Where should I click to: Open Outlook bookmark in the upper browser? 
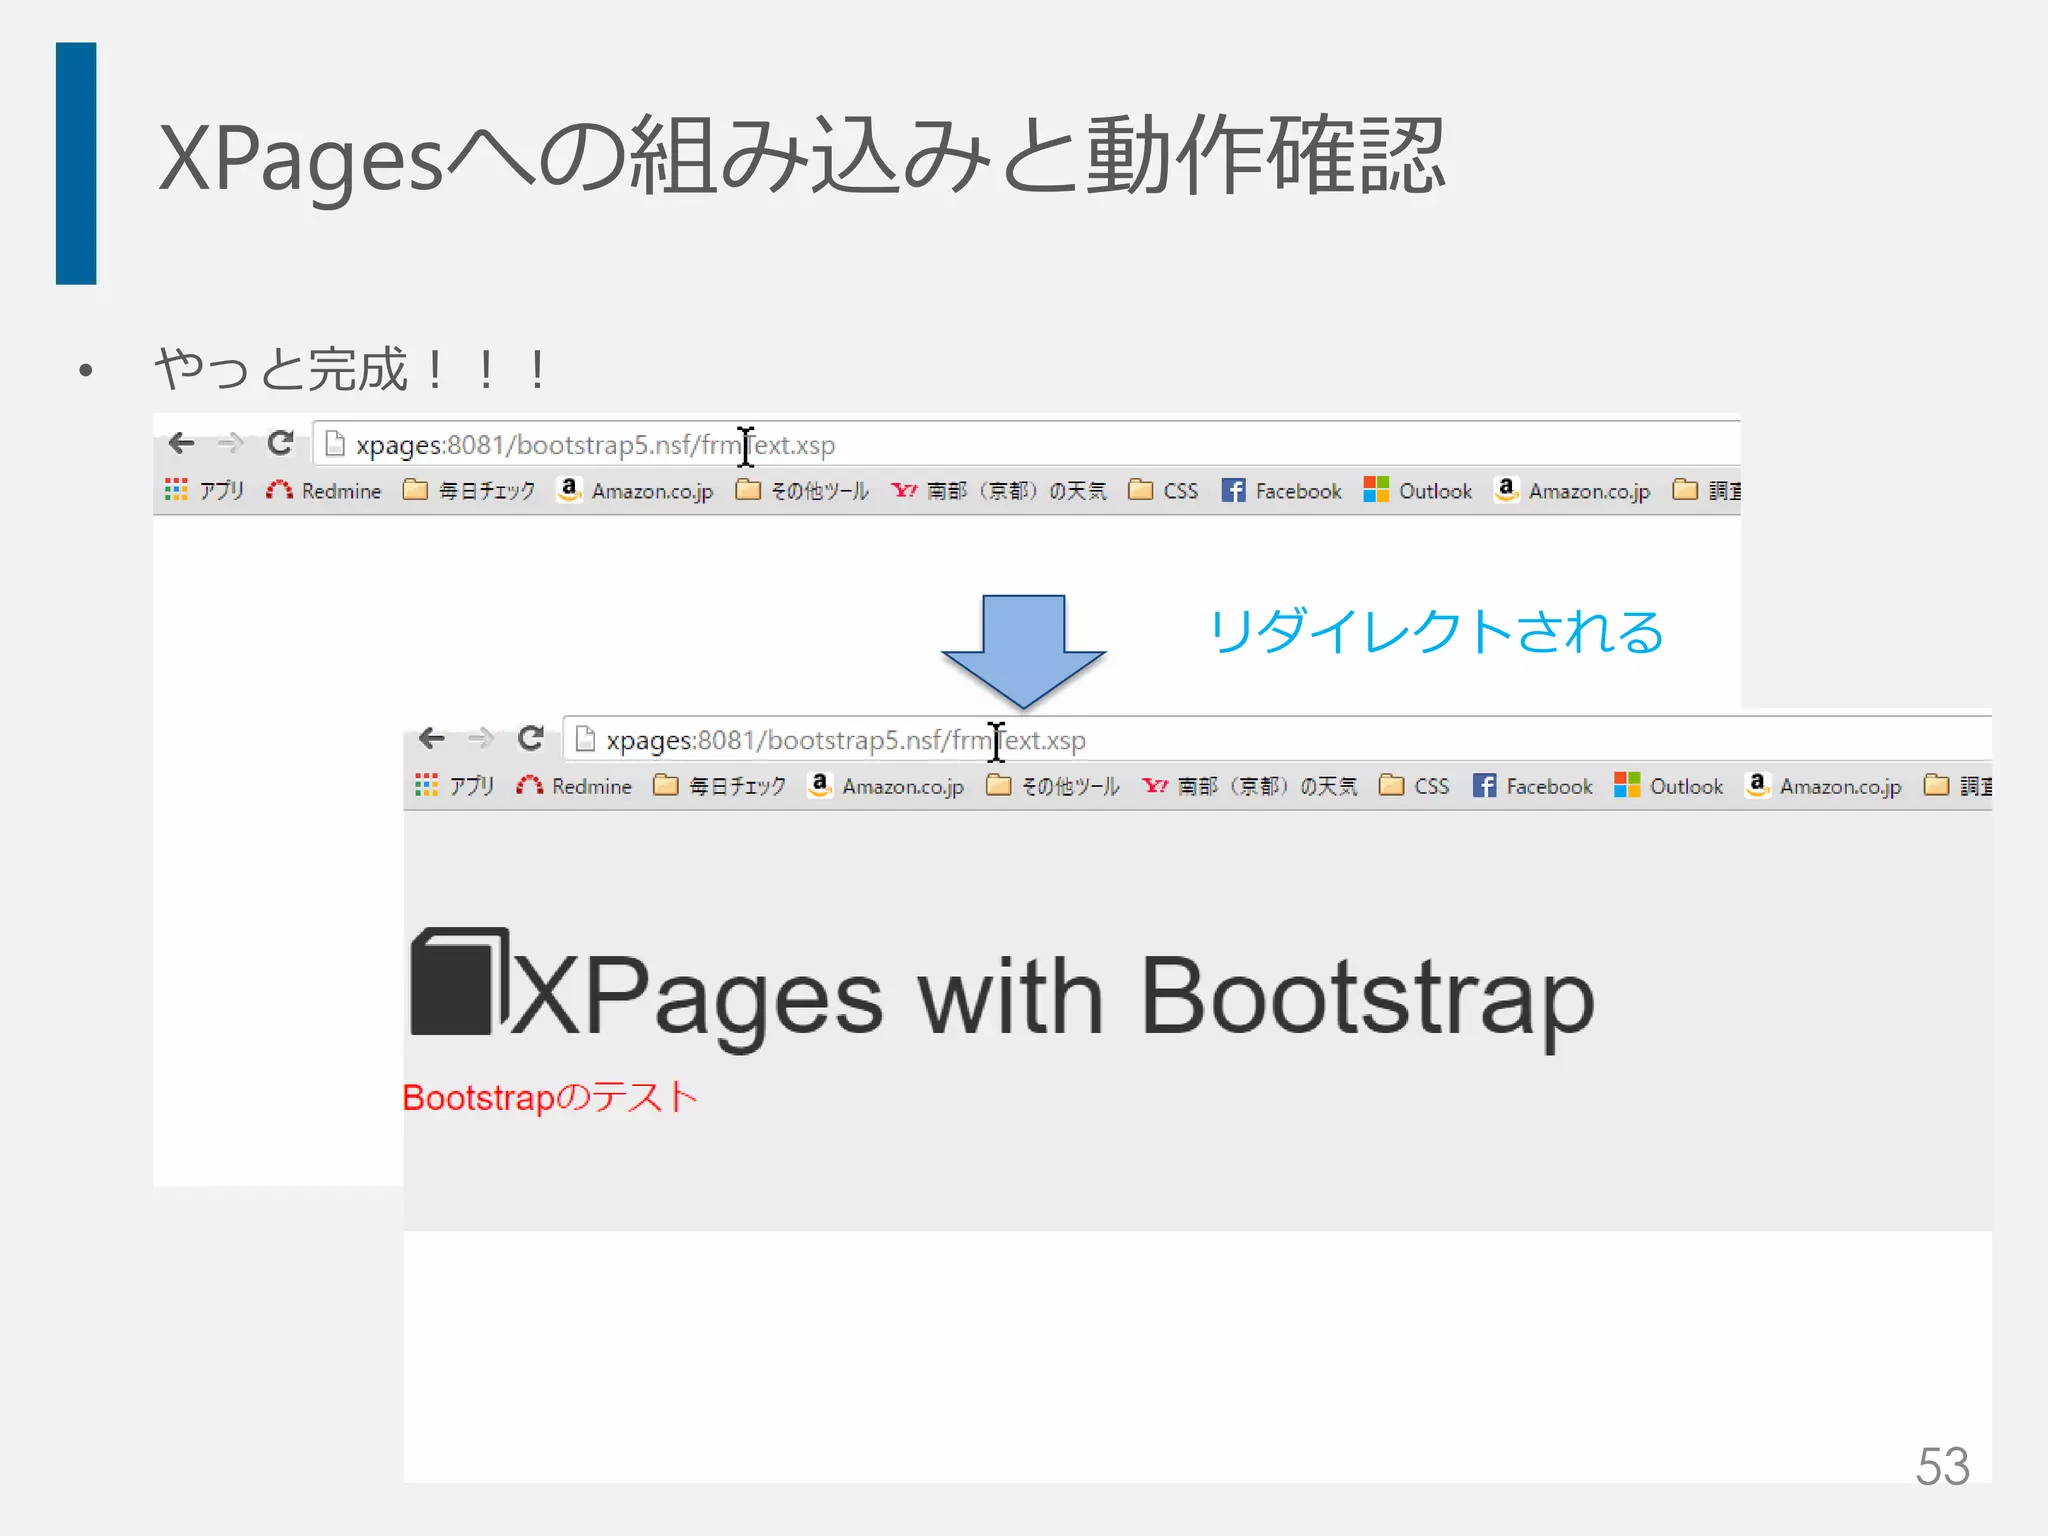(x=1417, y=490)
